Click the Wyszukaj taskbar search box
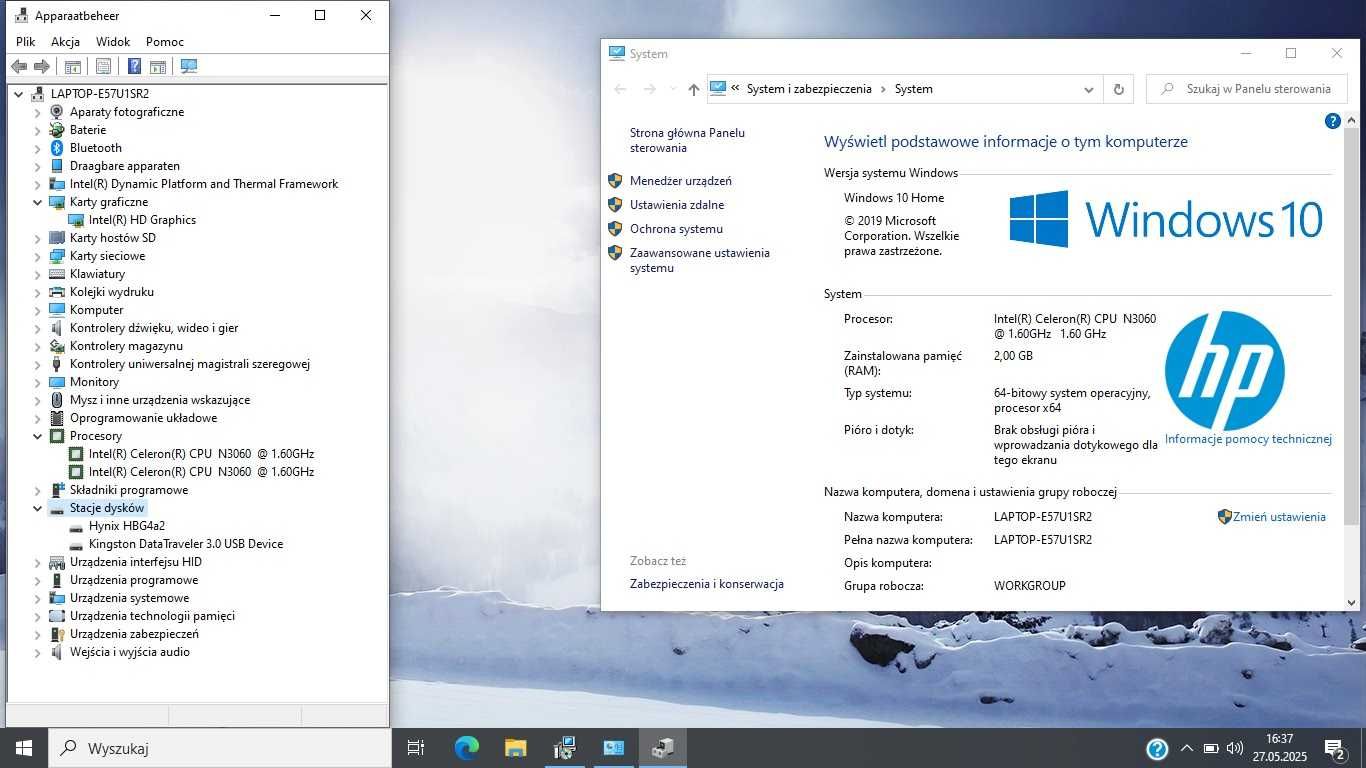This screenshot has width=1366, height=768. [x=220, y=747]
